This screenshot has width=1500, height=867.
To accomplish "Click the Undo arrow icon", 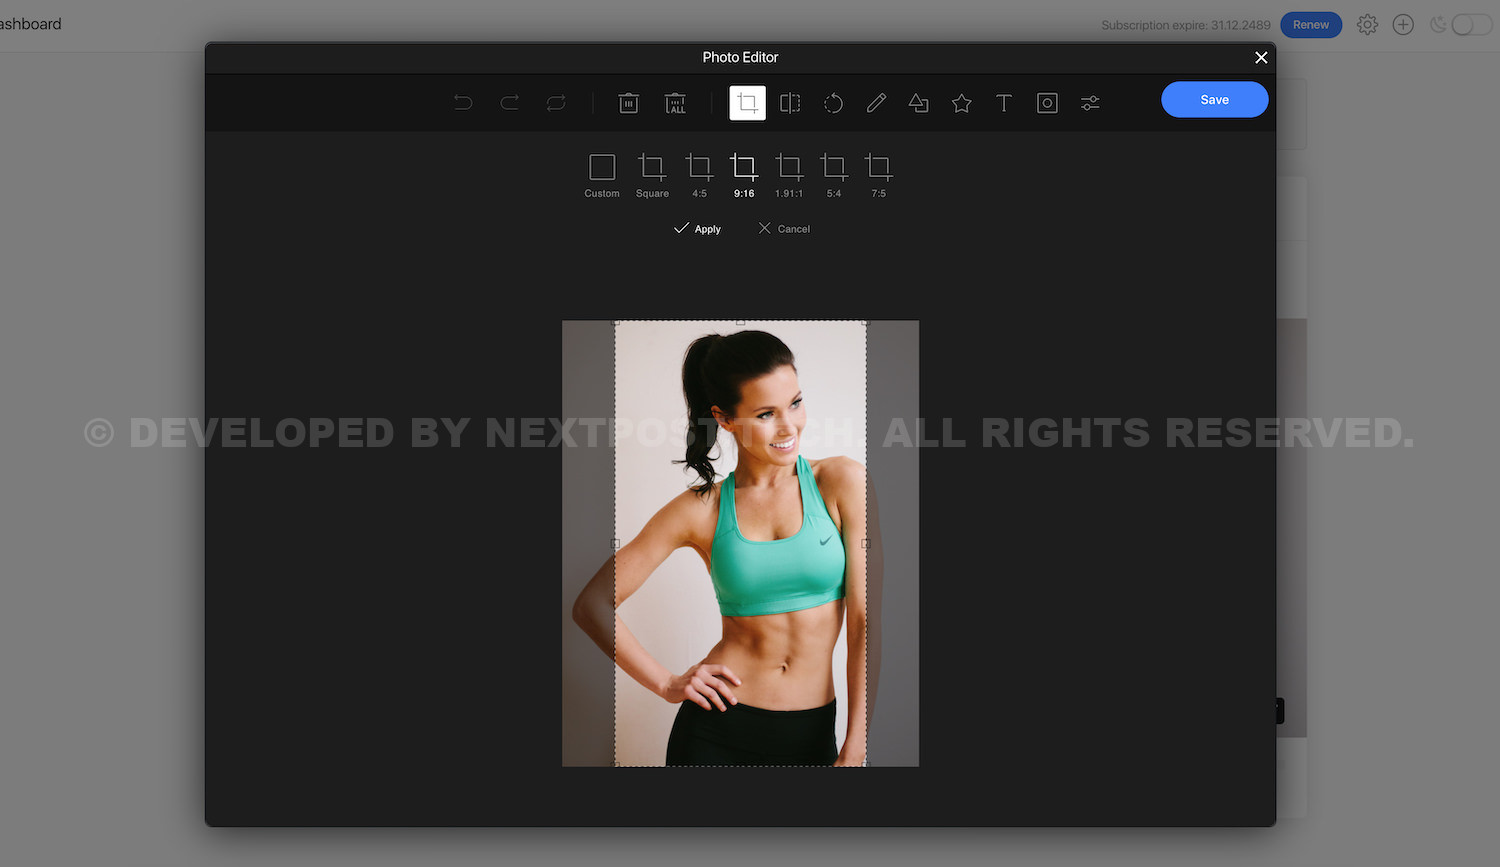I will (x=463, y=102).
